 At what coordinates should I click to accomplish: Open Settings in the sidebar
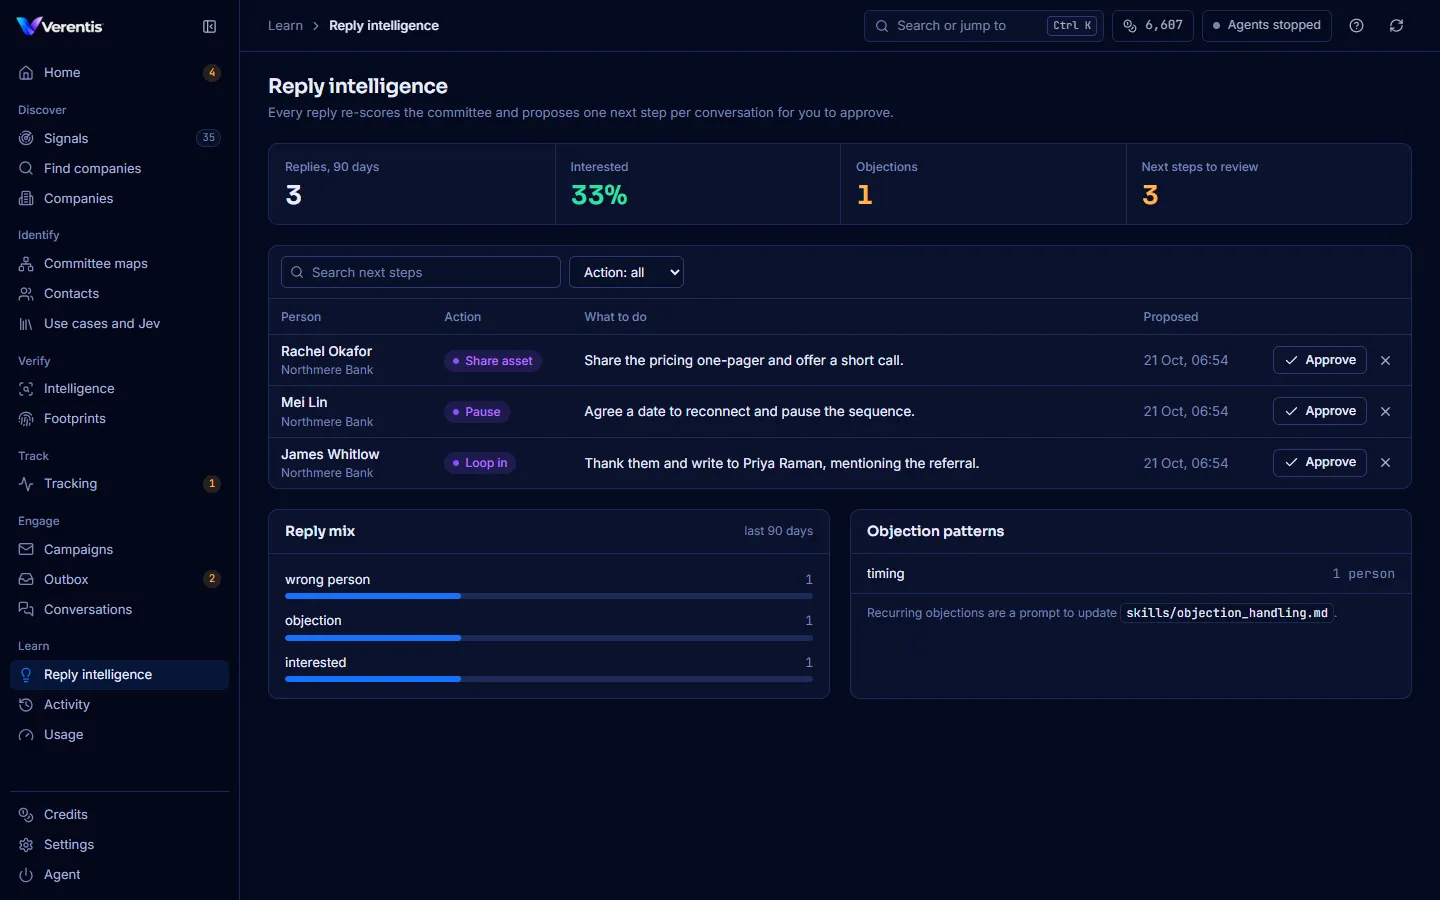pyautogui.click(x=120, y=844)
